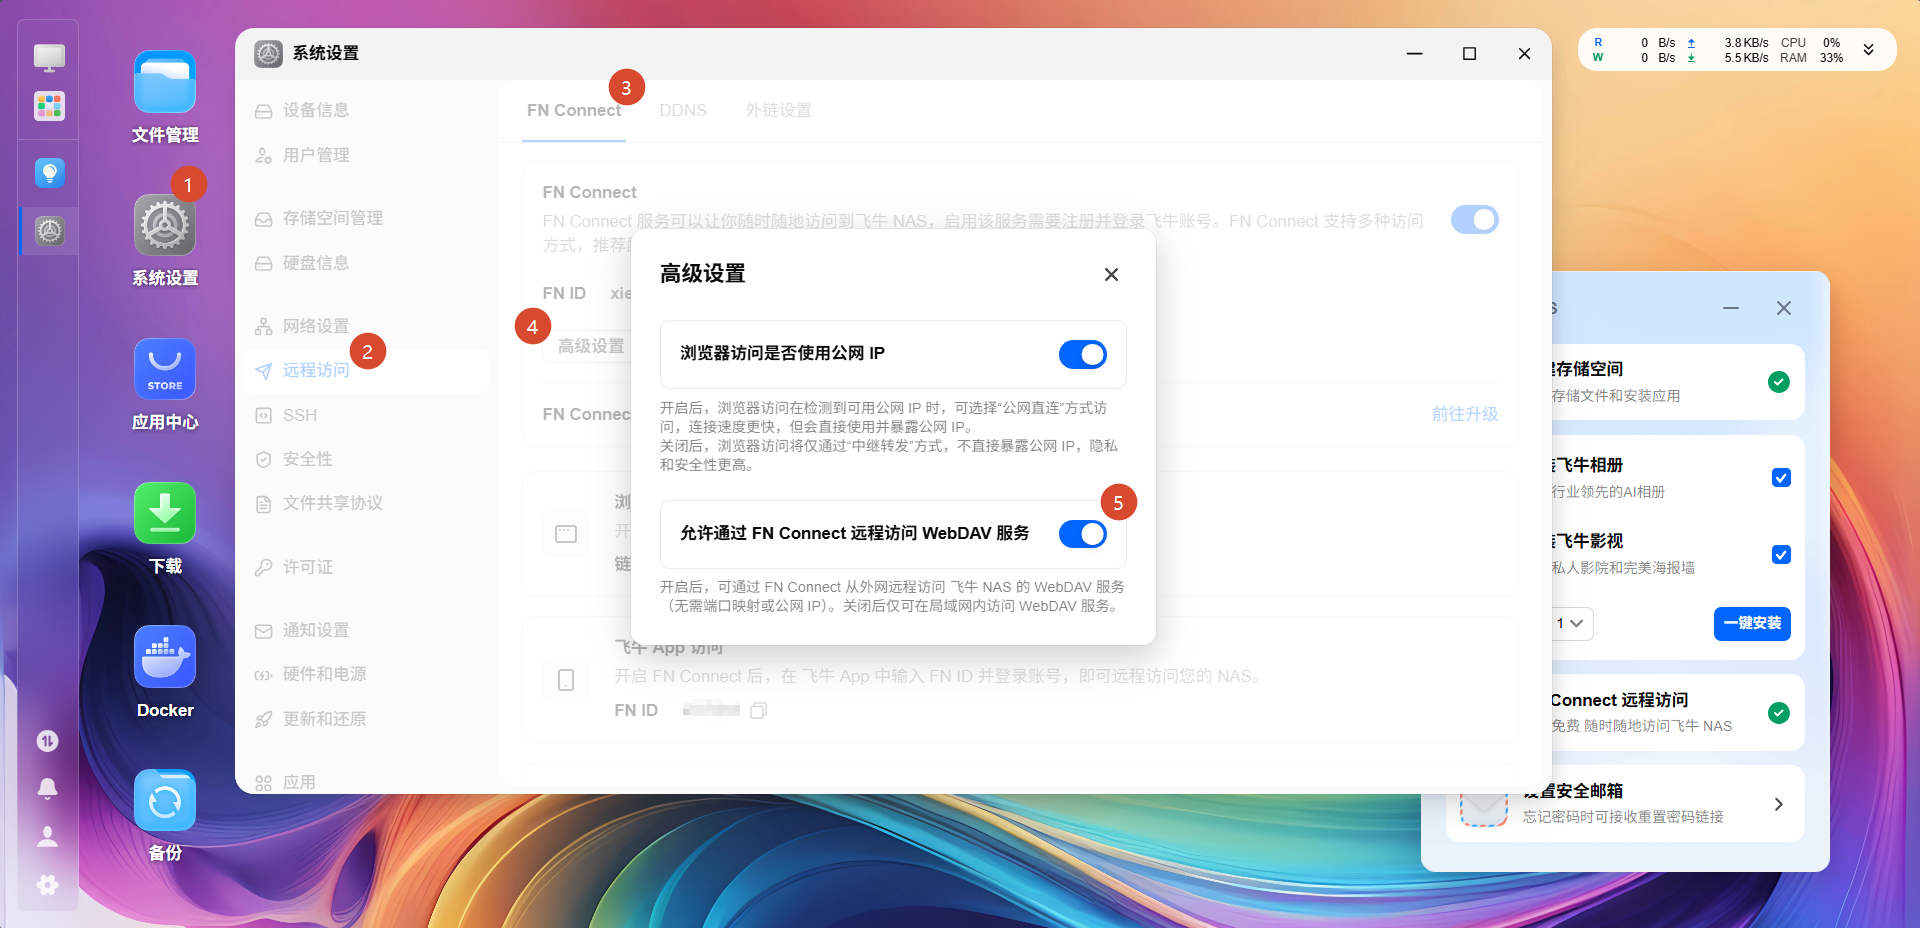Image resolution: width=1920 pixels, height=928 pixels.
Task: Switch to the 外链设置 tab
Action: point(778,110)
